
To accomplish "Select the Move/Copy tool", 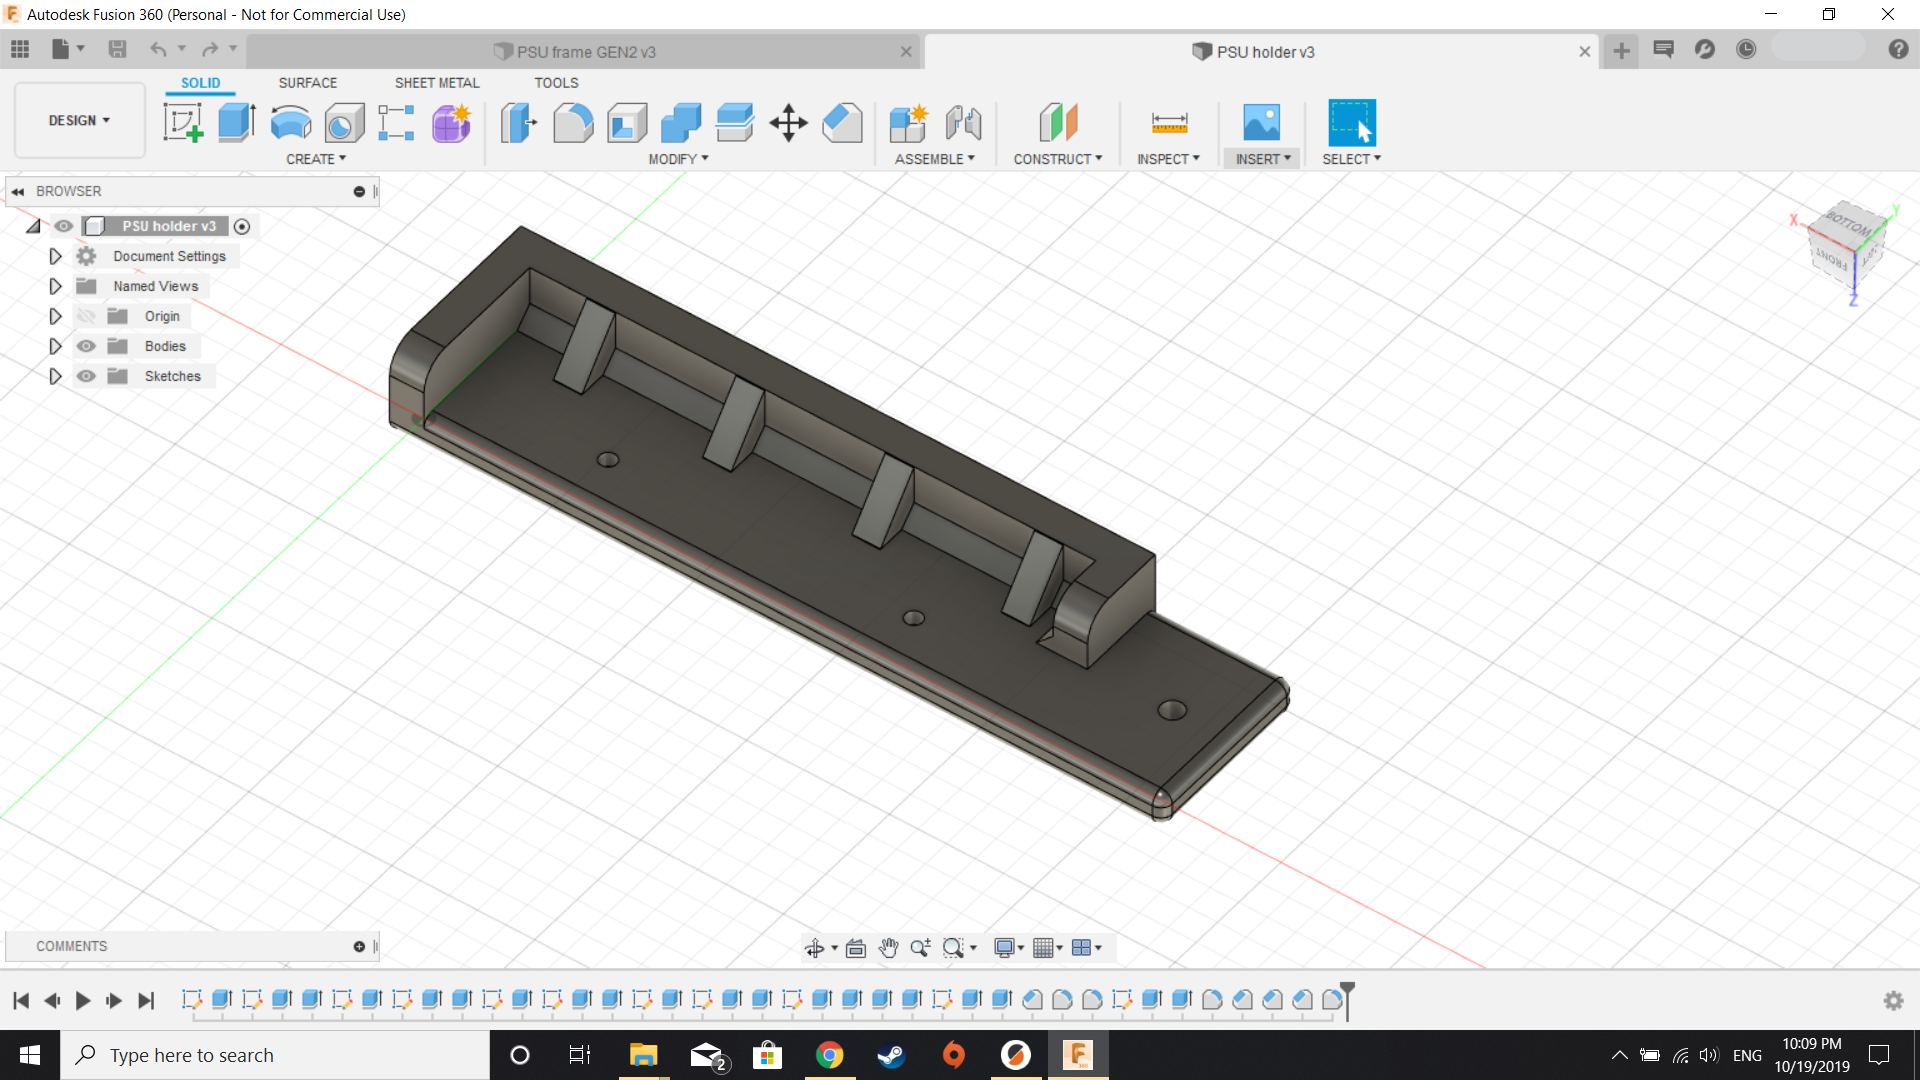I will [x=789, y=123].
